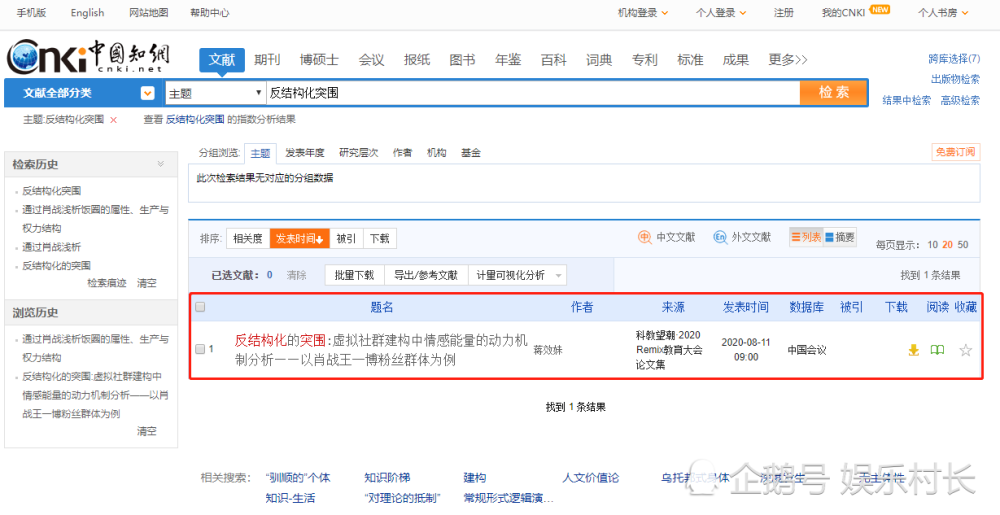The image size is (1000, 515).
Task: Click the 外文文献 magnifier icon
Action: point(720,237)
